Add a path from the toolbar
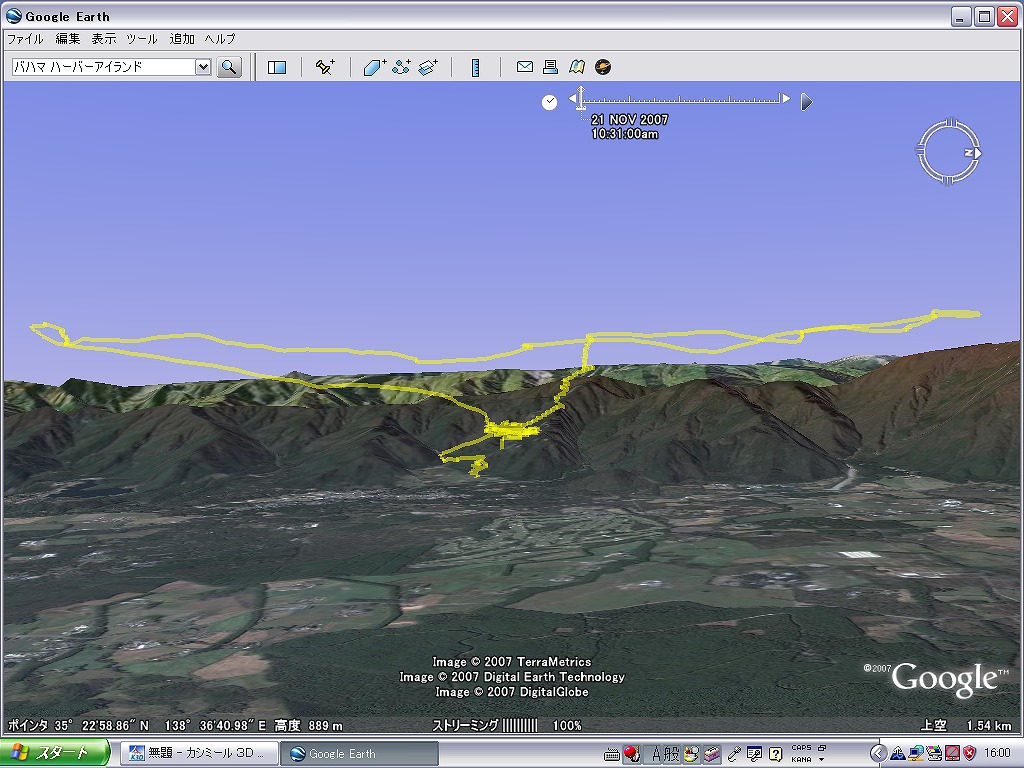The width and height of the screenshot is (1024, 768). [x=401, y=67]
